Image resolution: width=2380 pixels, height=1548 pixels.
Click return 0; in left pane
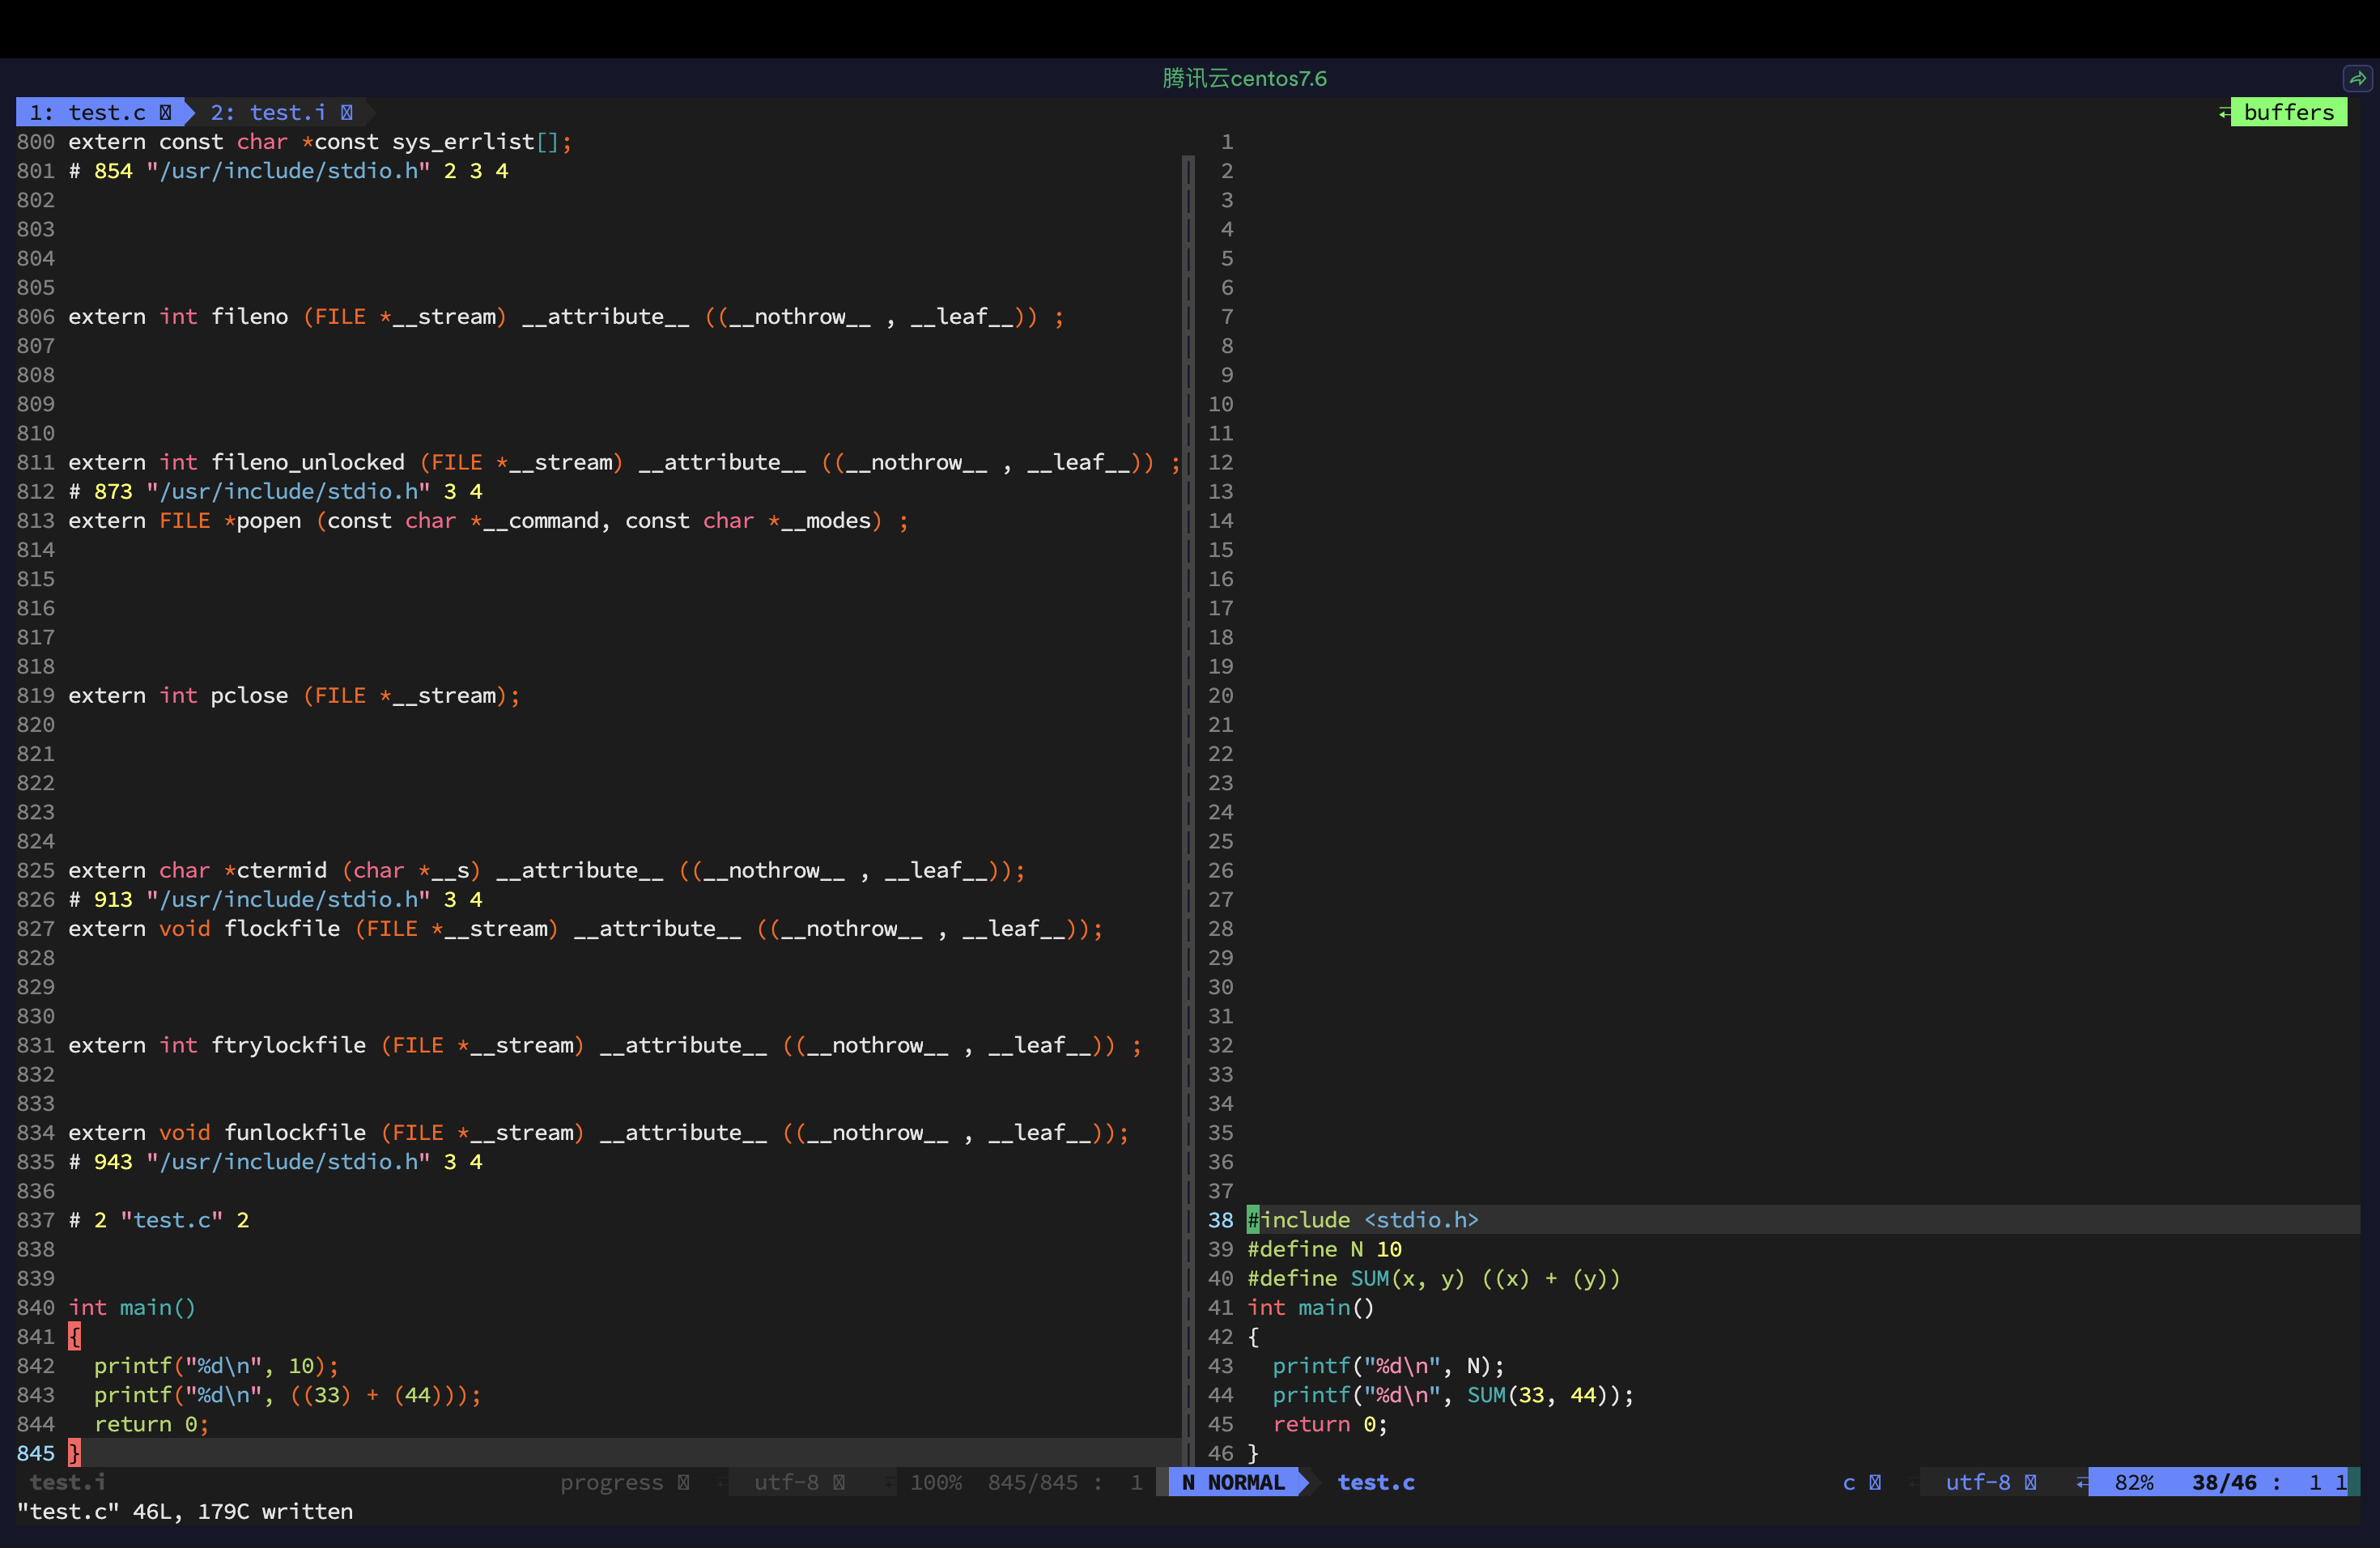click(x=152, y=1424)
